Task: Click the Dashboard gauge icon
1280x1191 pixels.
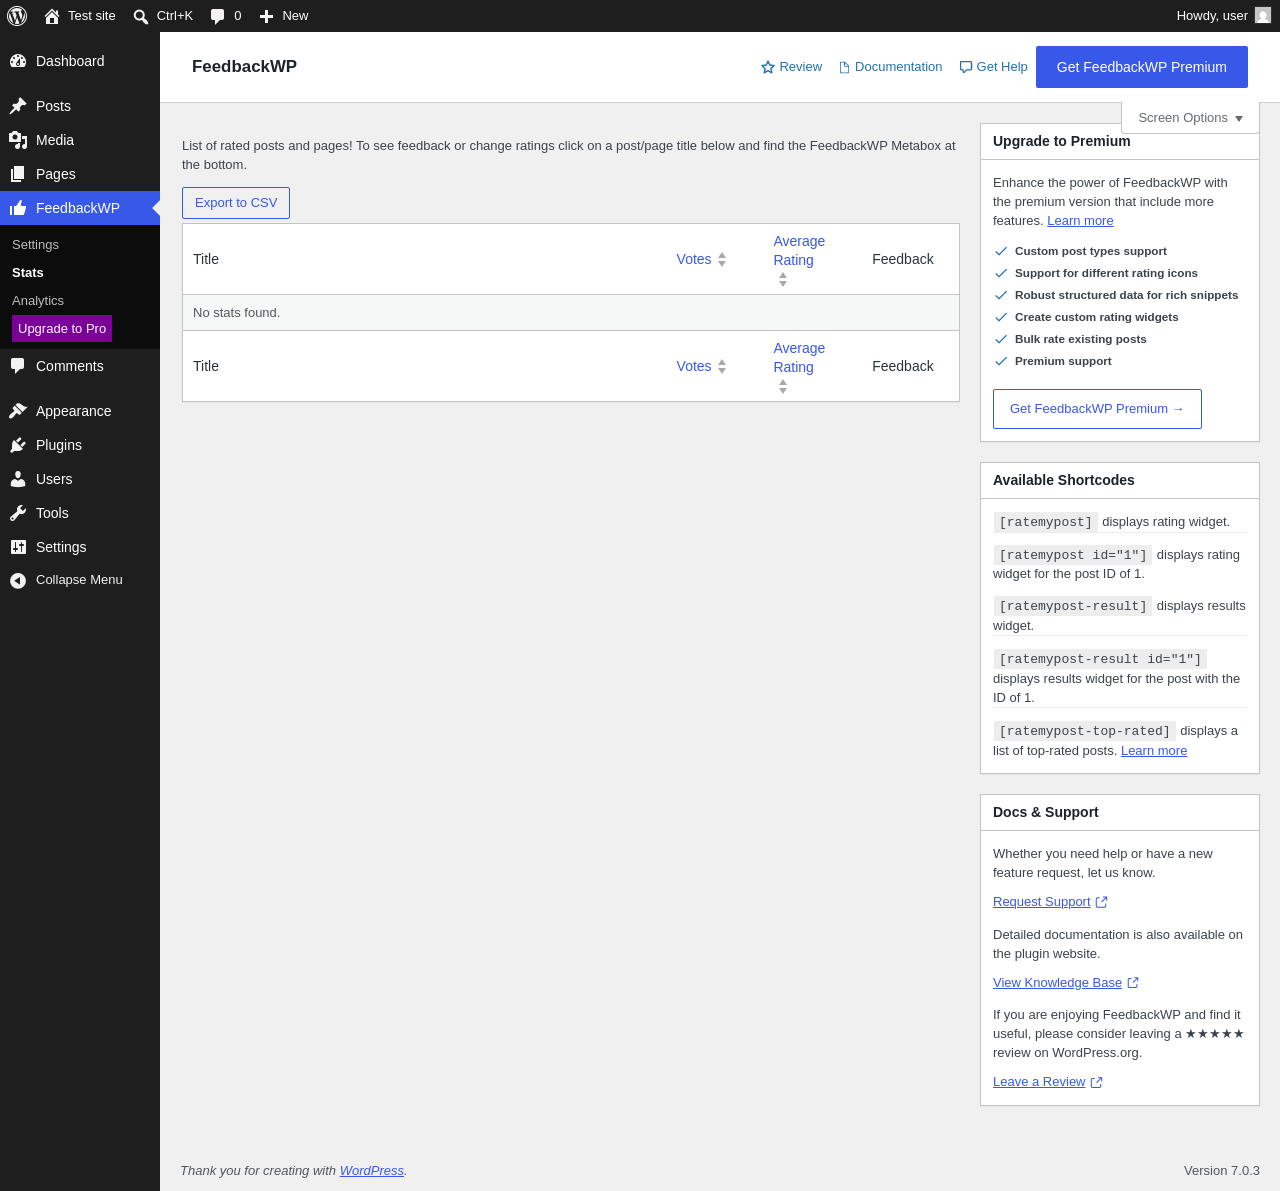Action: pos(18,61)
